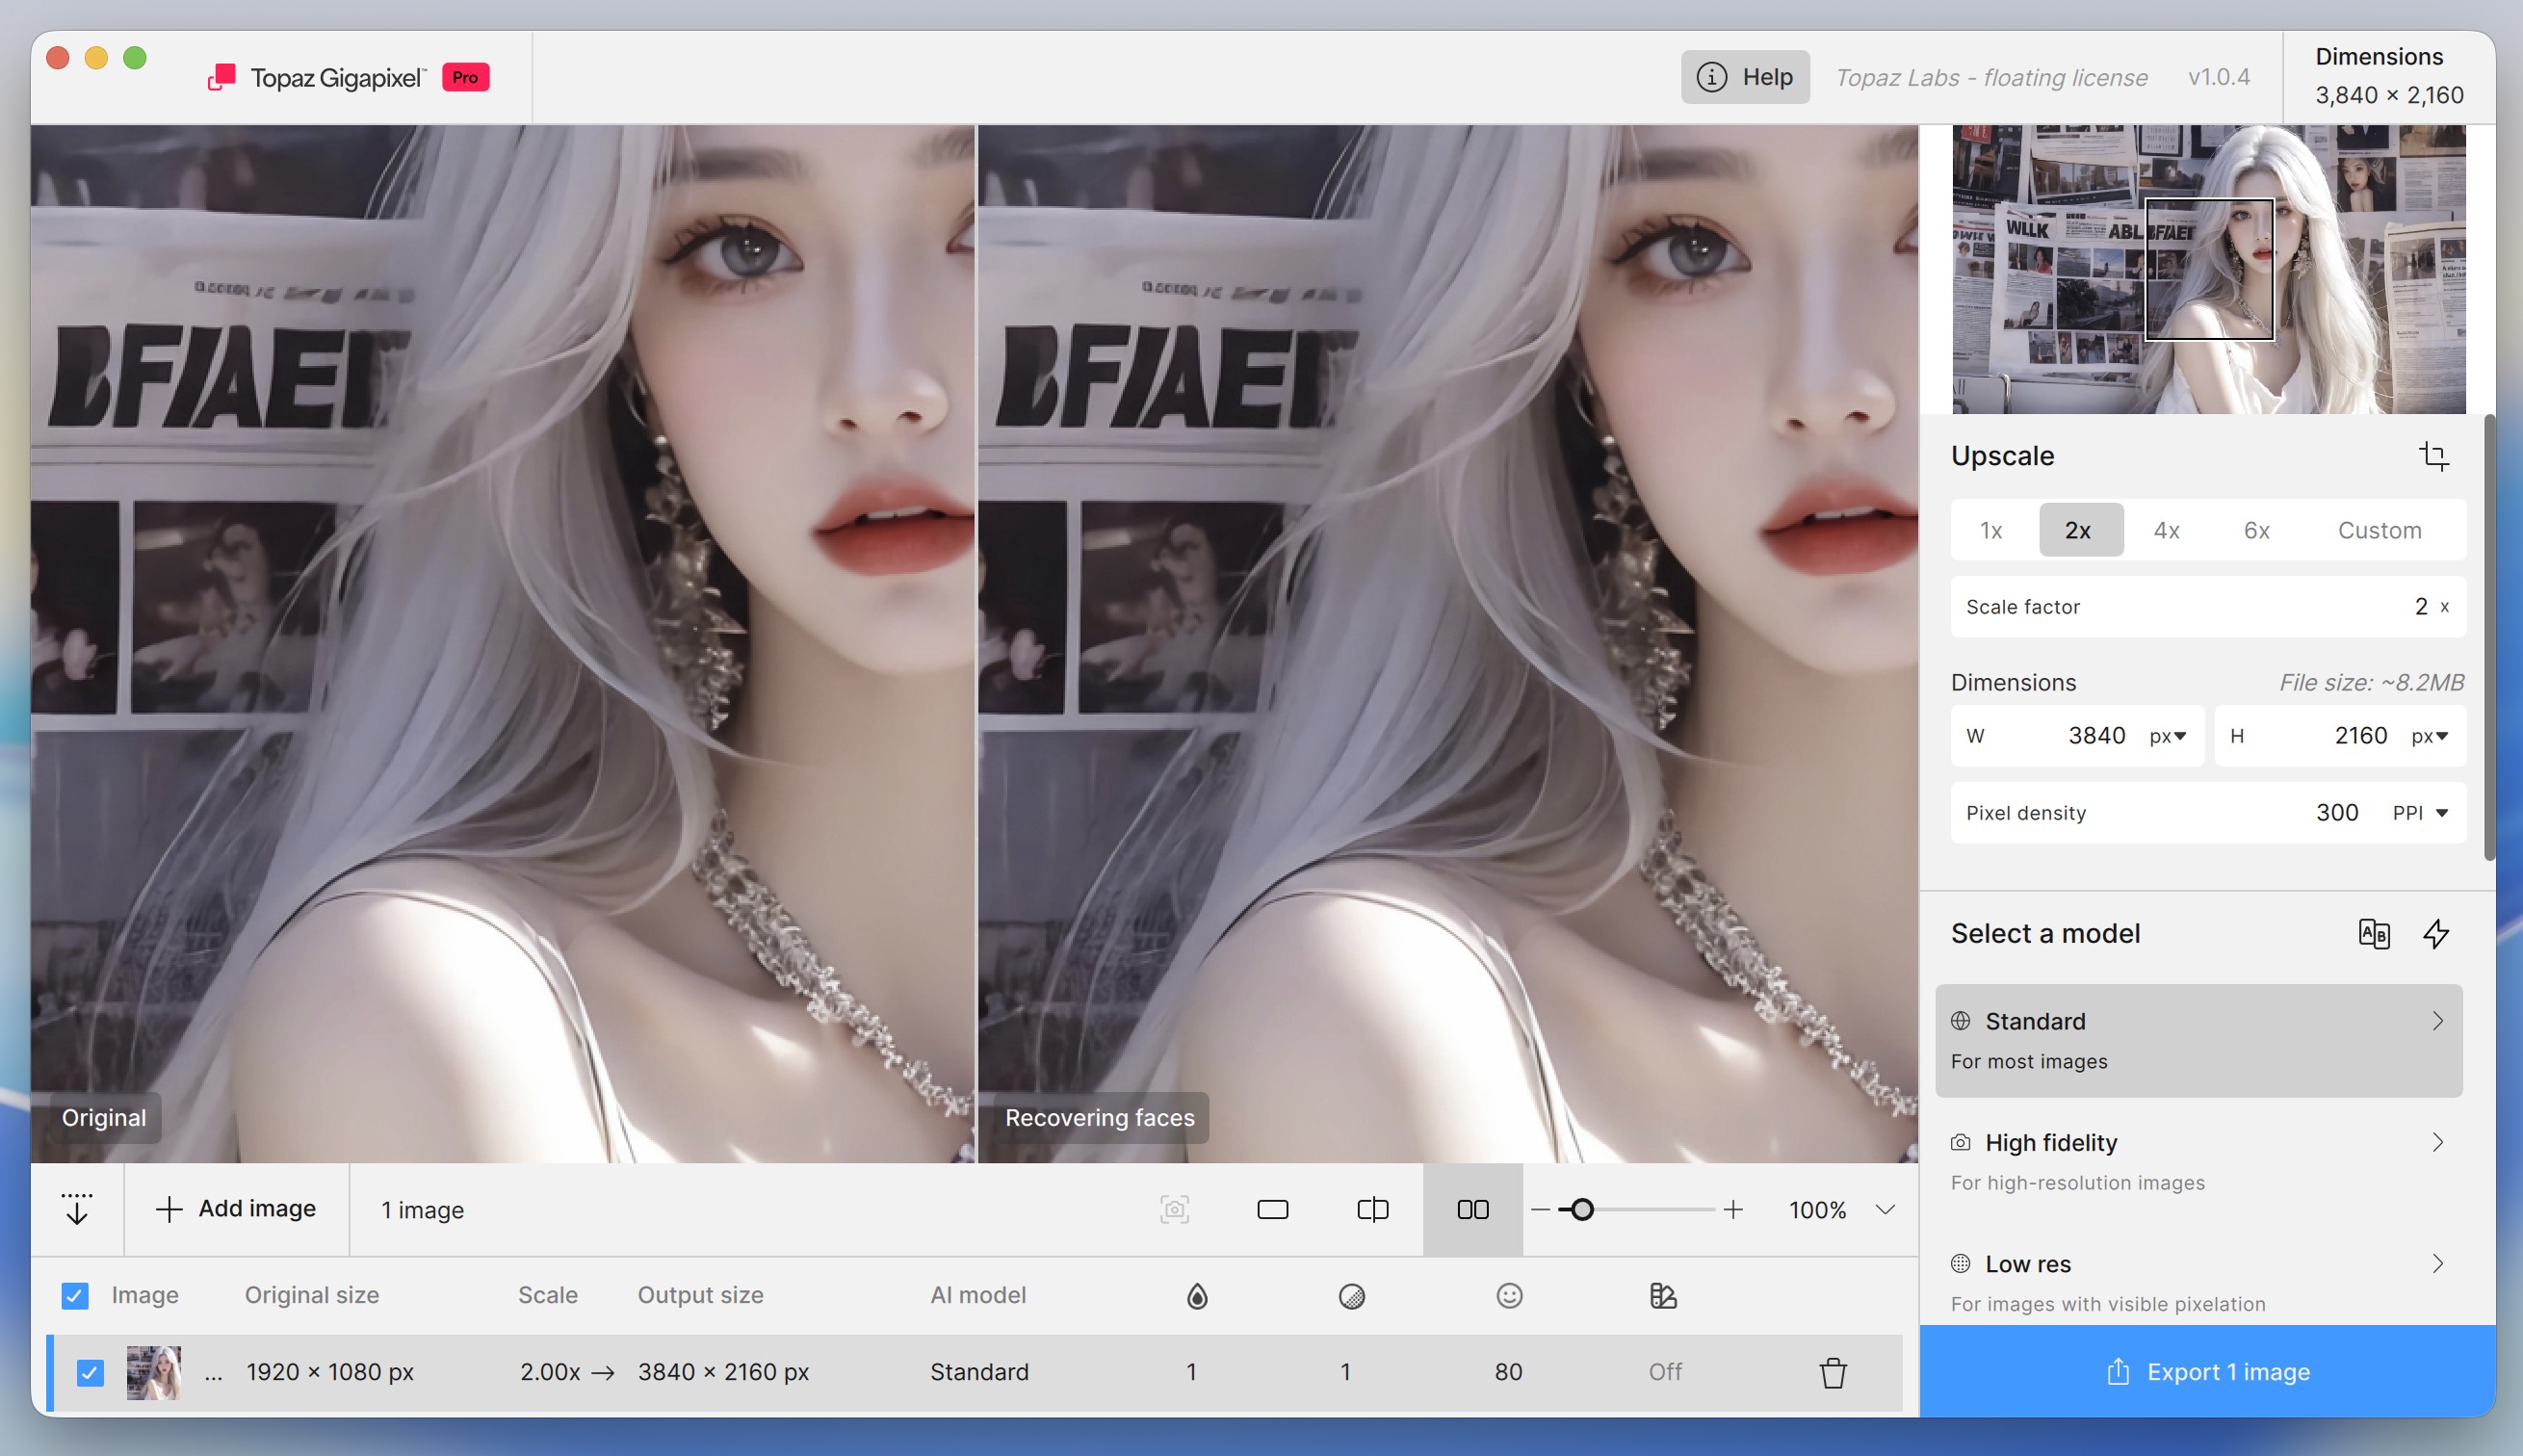Screen dimensions: 2523x1456
Task: Choose the Custom scale tab
Action: click(2379, 530)
